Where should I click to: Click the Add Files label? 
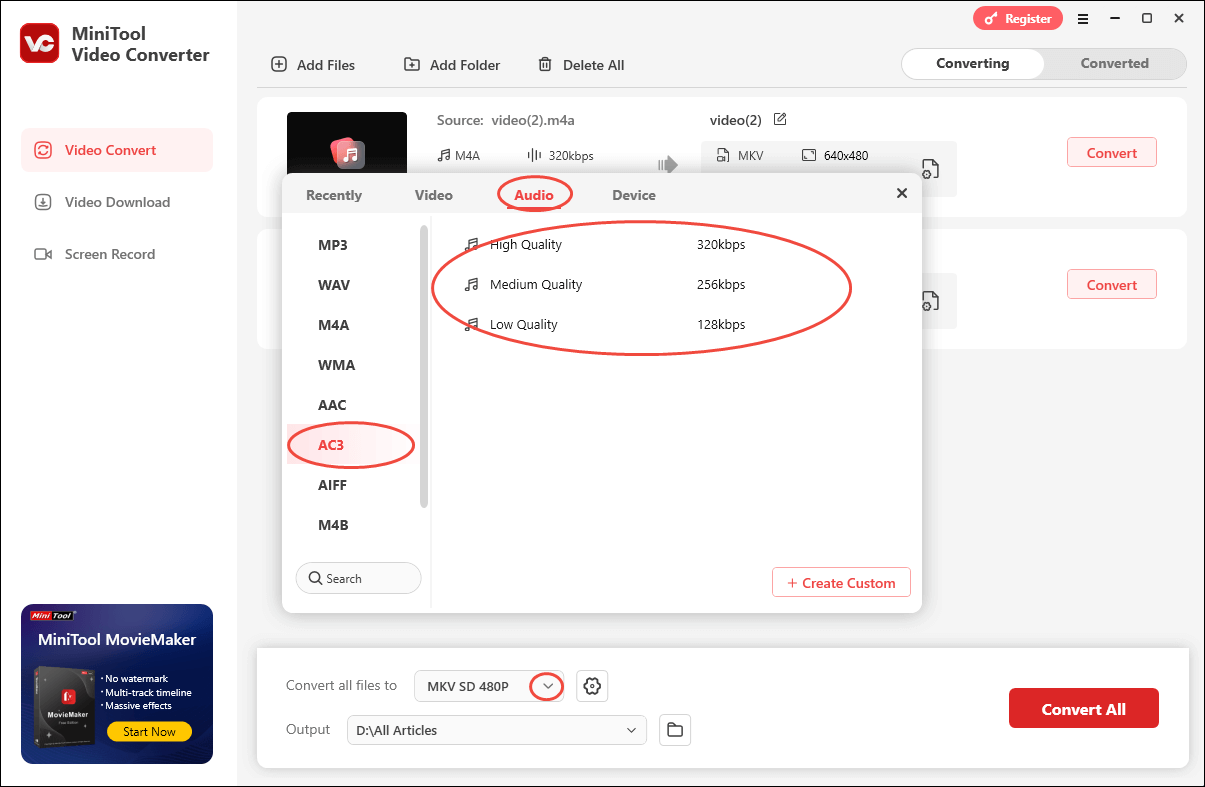tap(326, 65)
